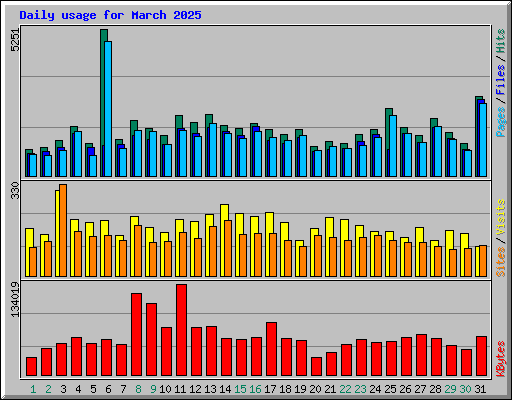Click day 17 on the x-axis
Image resolution: width=512 pixels, height=400 pixels.
tap(270, 389)
